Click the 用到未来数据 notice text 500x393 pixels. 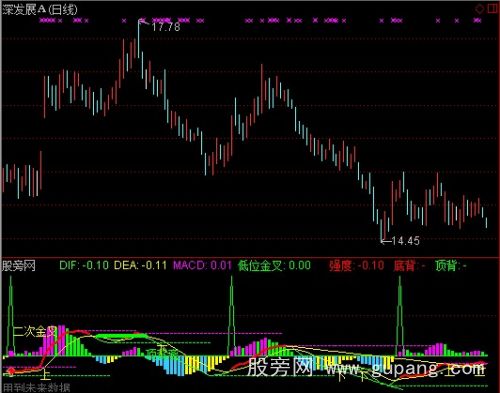[36, 388]
